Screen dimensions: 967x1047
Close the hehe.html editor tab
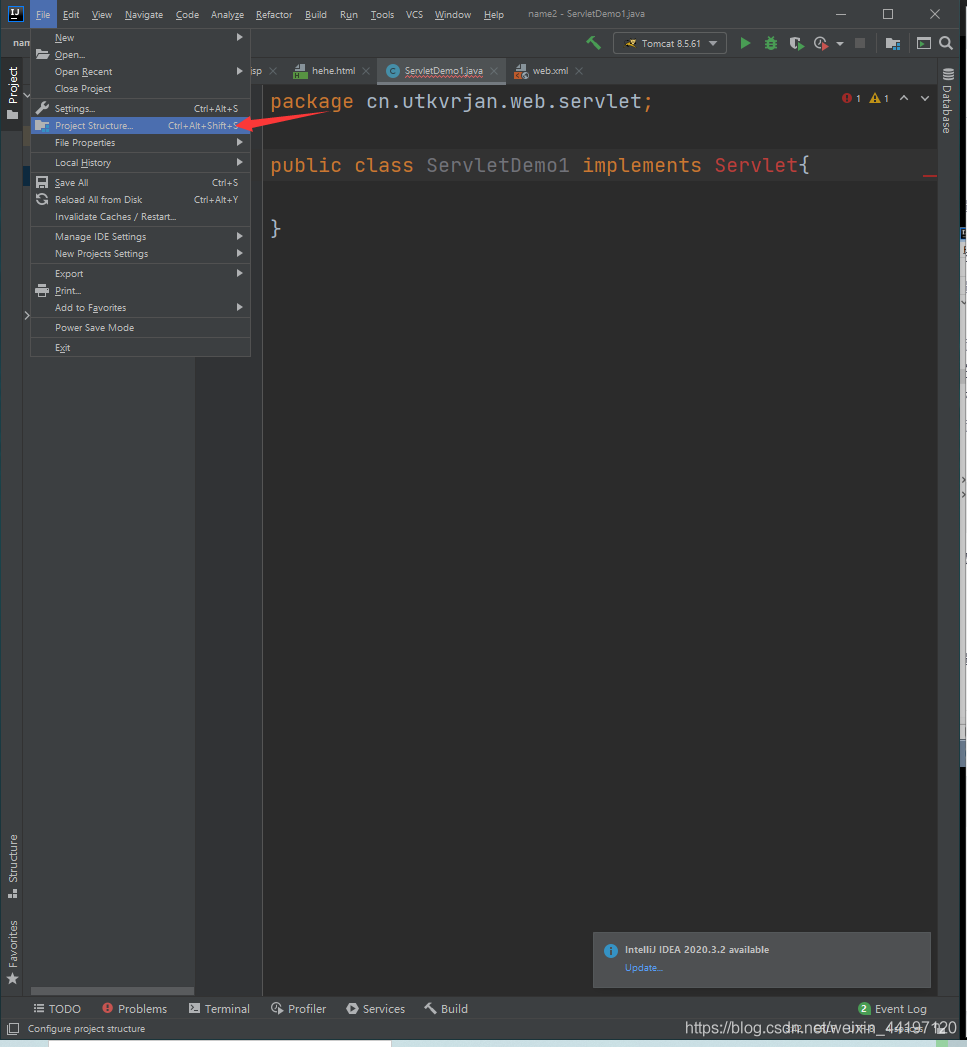[x=366, y=71]
